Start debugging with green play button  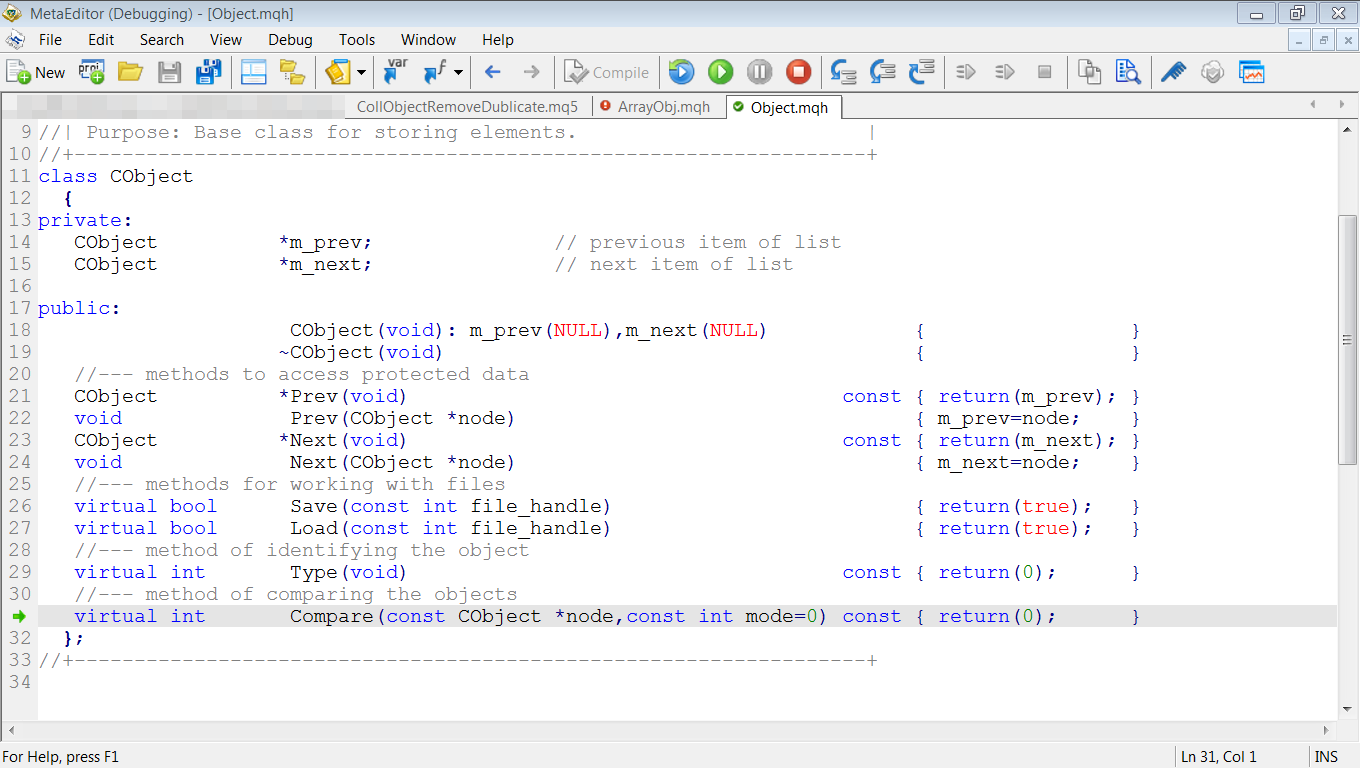[720, 72]
